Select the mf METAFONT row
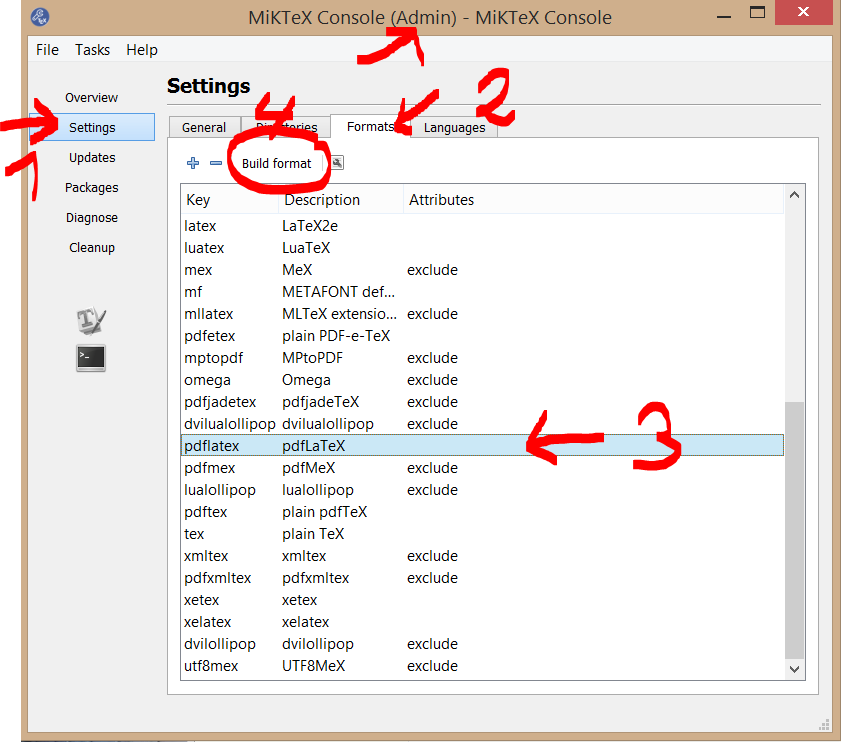The image size is (841, 742). tap(482, 292)
